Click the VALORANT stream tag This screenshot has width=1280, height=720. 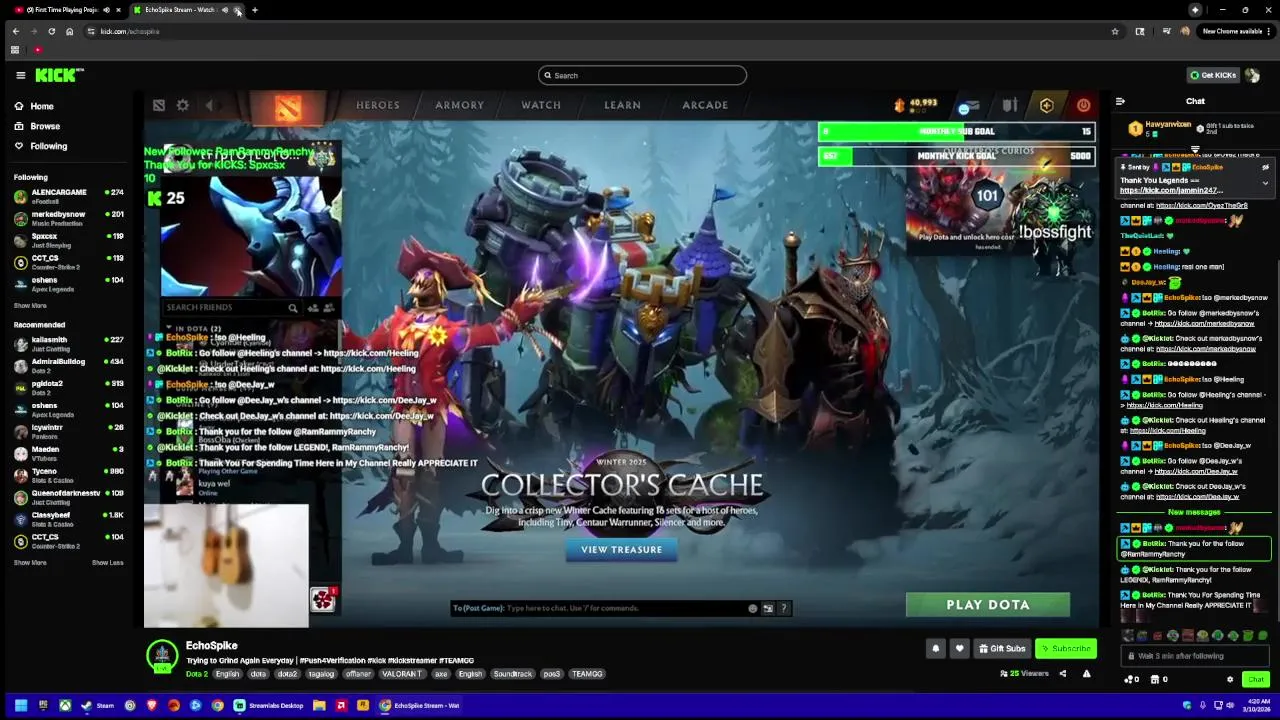[402, 674]
